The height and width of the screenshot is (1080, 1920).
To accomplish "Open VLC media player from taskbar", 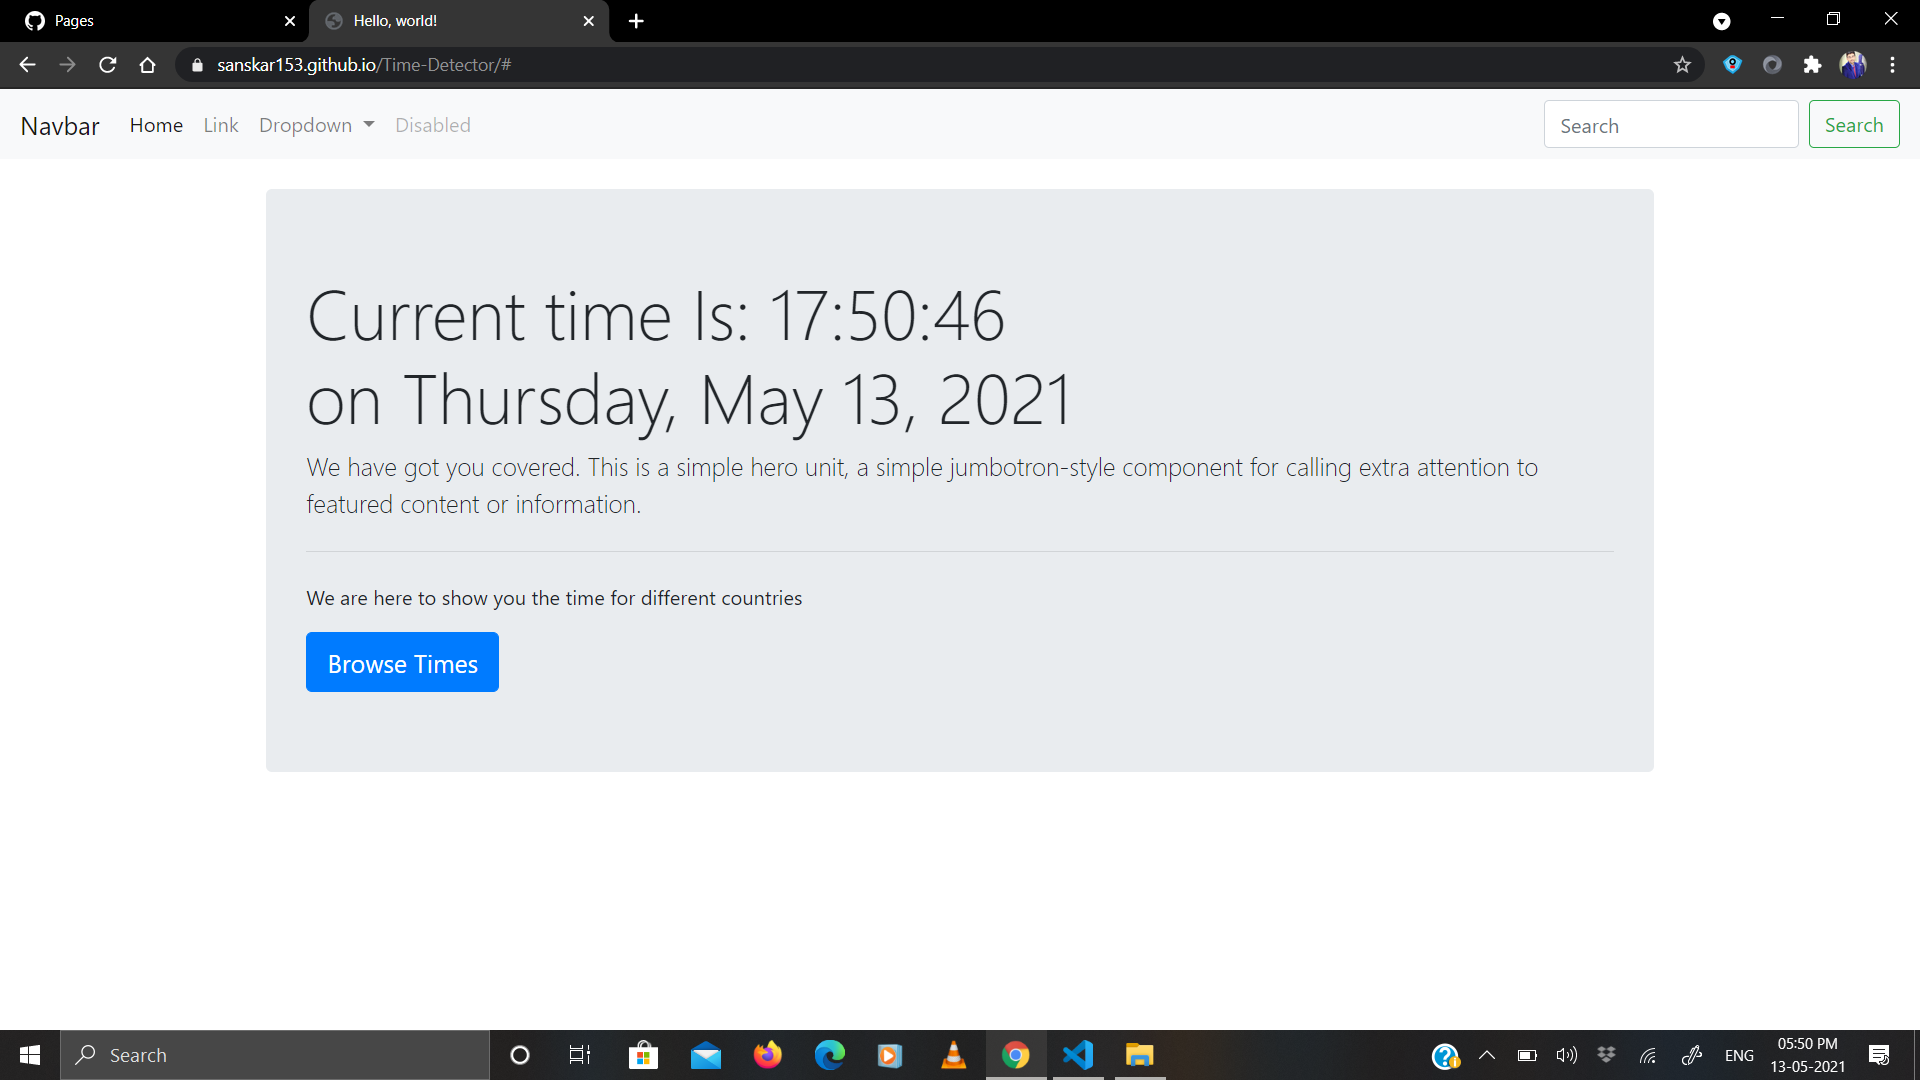I will (952, 1054).
